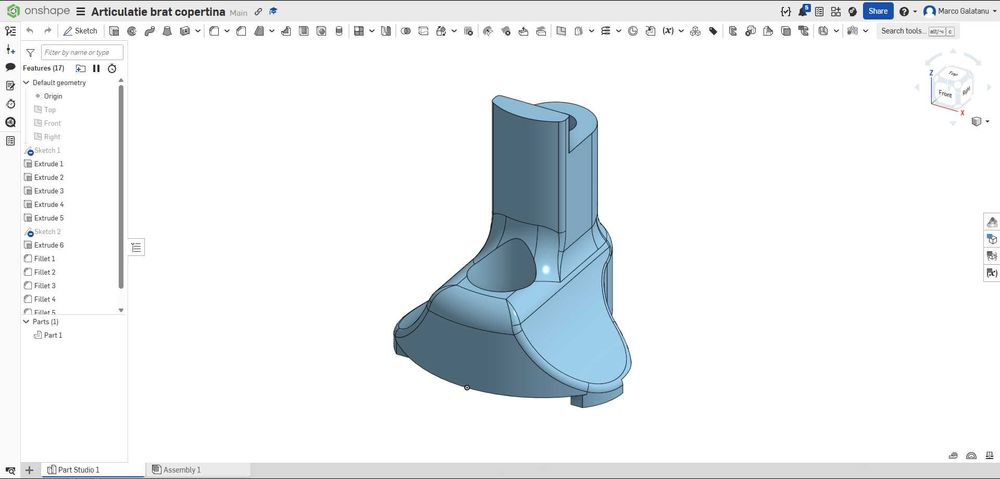
Task: Select the Part Studio 1 tab
Action: (78, 469)
